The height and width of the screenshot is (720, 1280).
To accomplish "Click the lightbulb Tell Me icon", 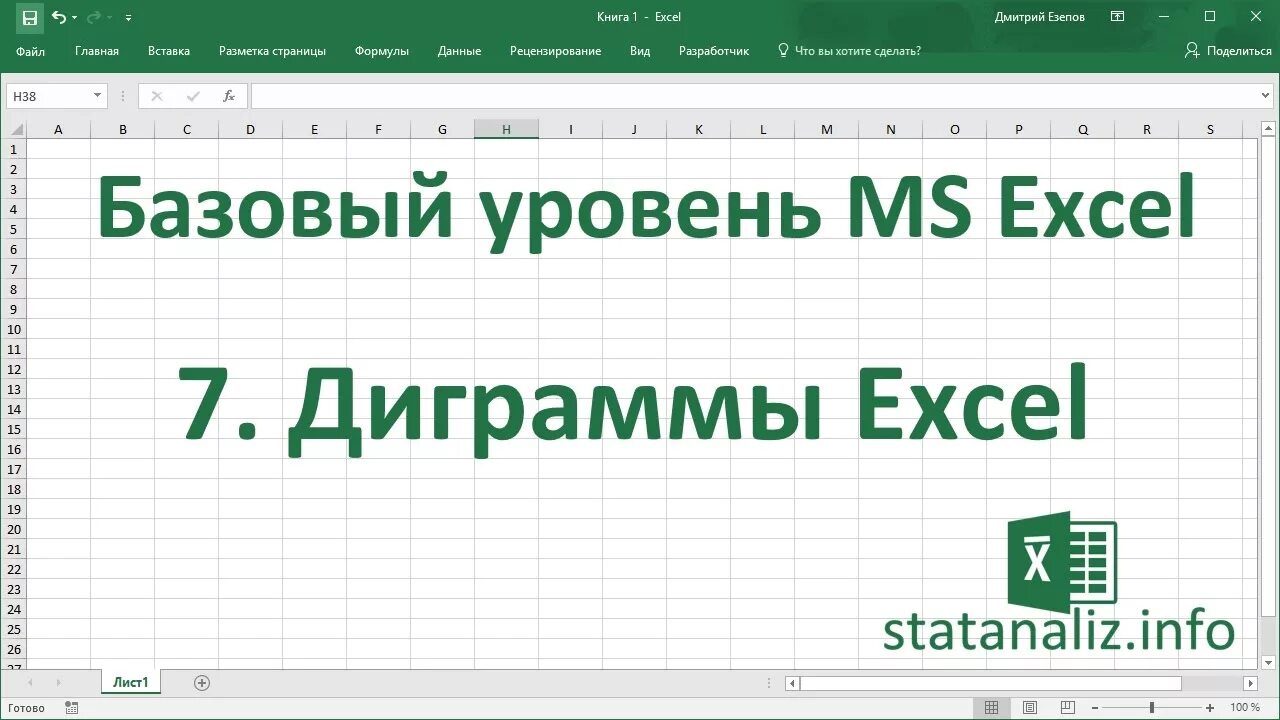I will click(783, 50).
